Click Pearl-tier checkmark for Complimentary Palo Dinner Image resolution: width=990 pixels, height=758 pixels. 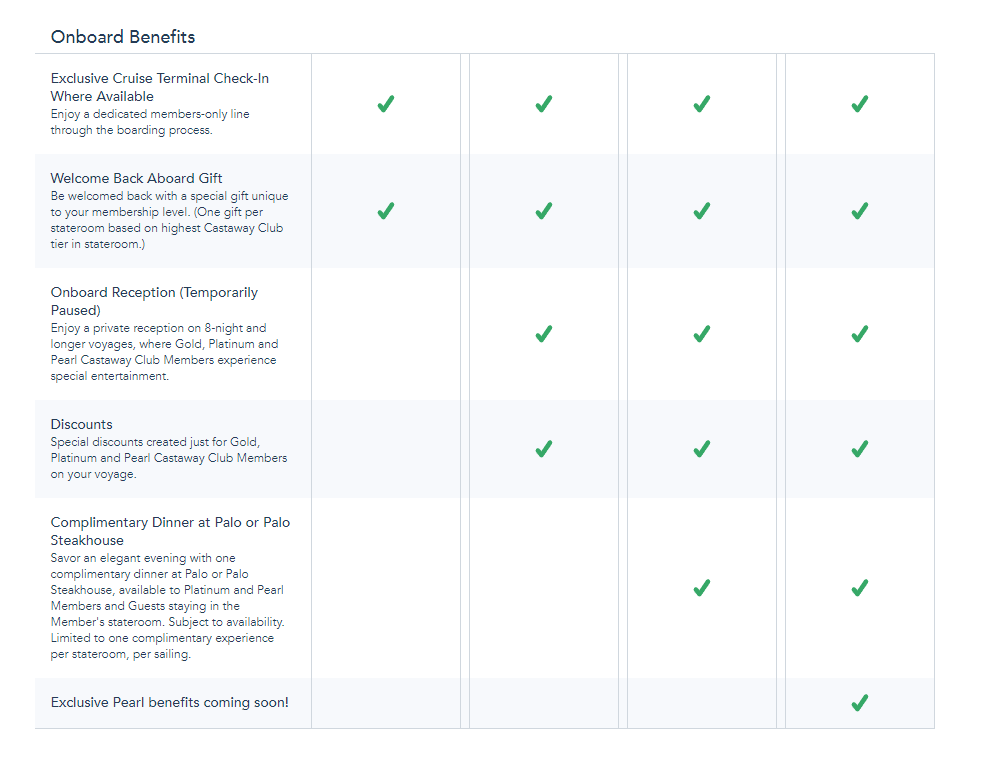pyautogui.click(x=859, y=588)
